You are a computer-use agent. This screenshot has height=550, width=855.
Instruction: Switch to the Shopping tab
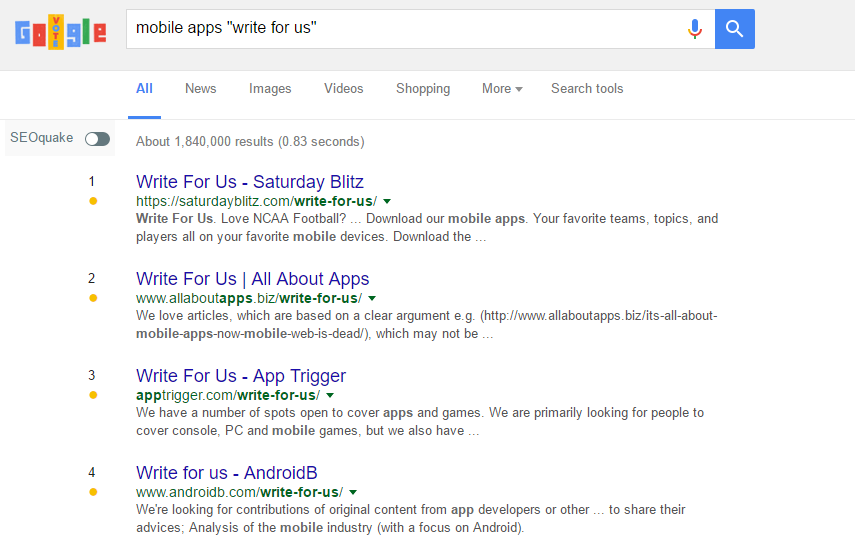(423, 88)
